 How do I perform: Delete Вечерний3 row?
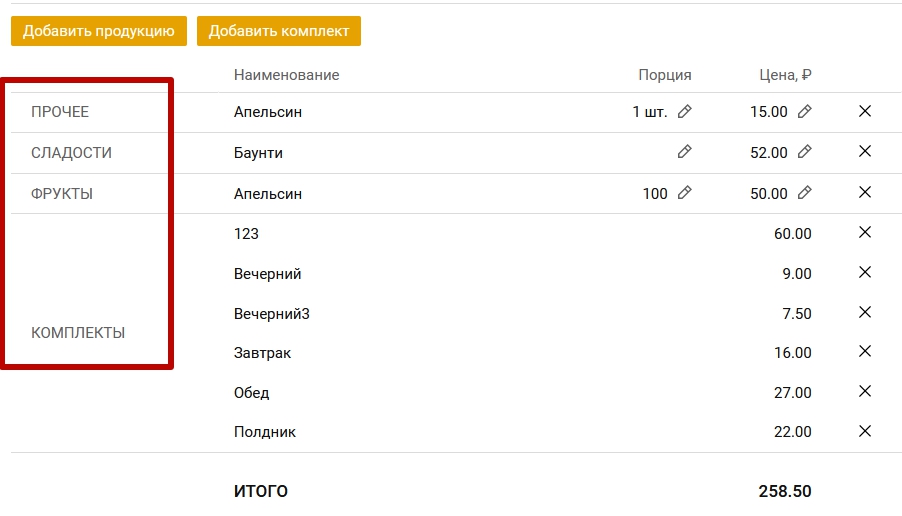[865, 312]
